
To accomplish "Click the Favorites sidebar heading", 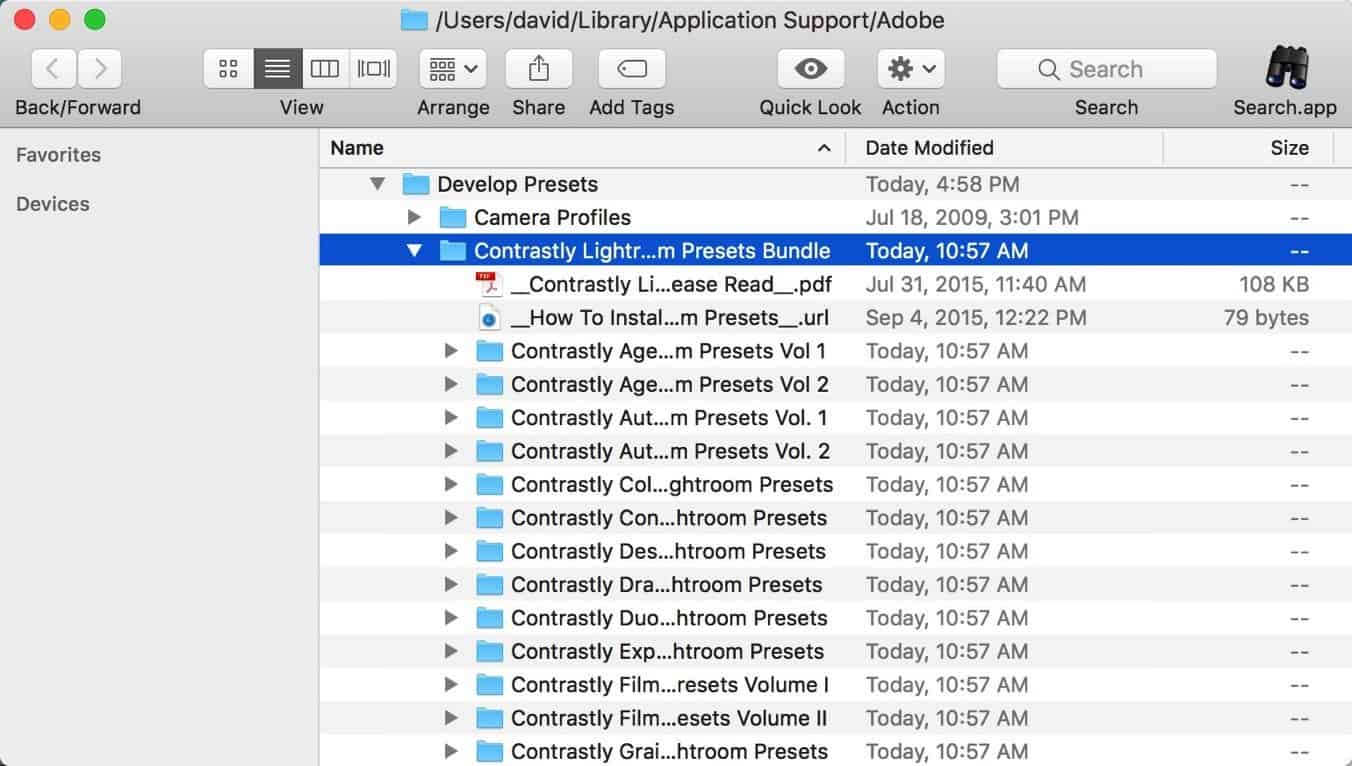I will (58, 155).
